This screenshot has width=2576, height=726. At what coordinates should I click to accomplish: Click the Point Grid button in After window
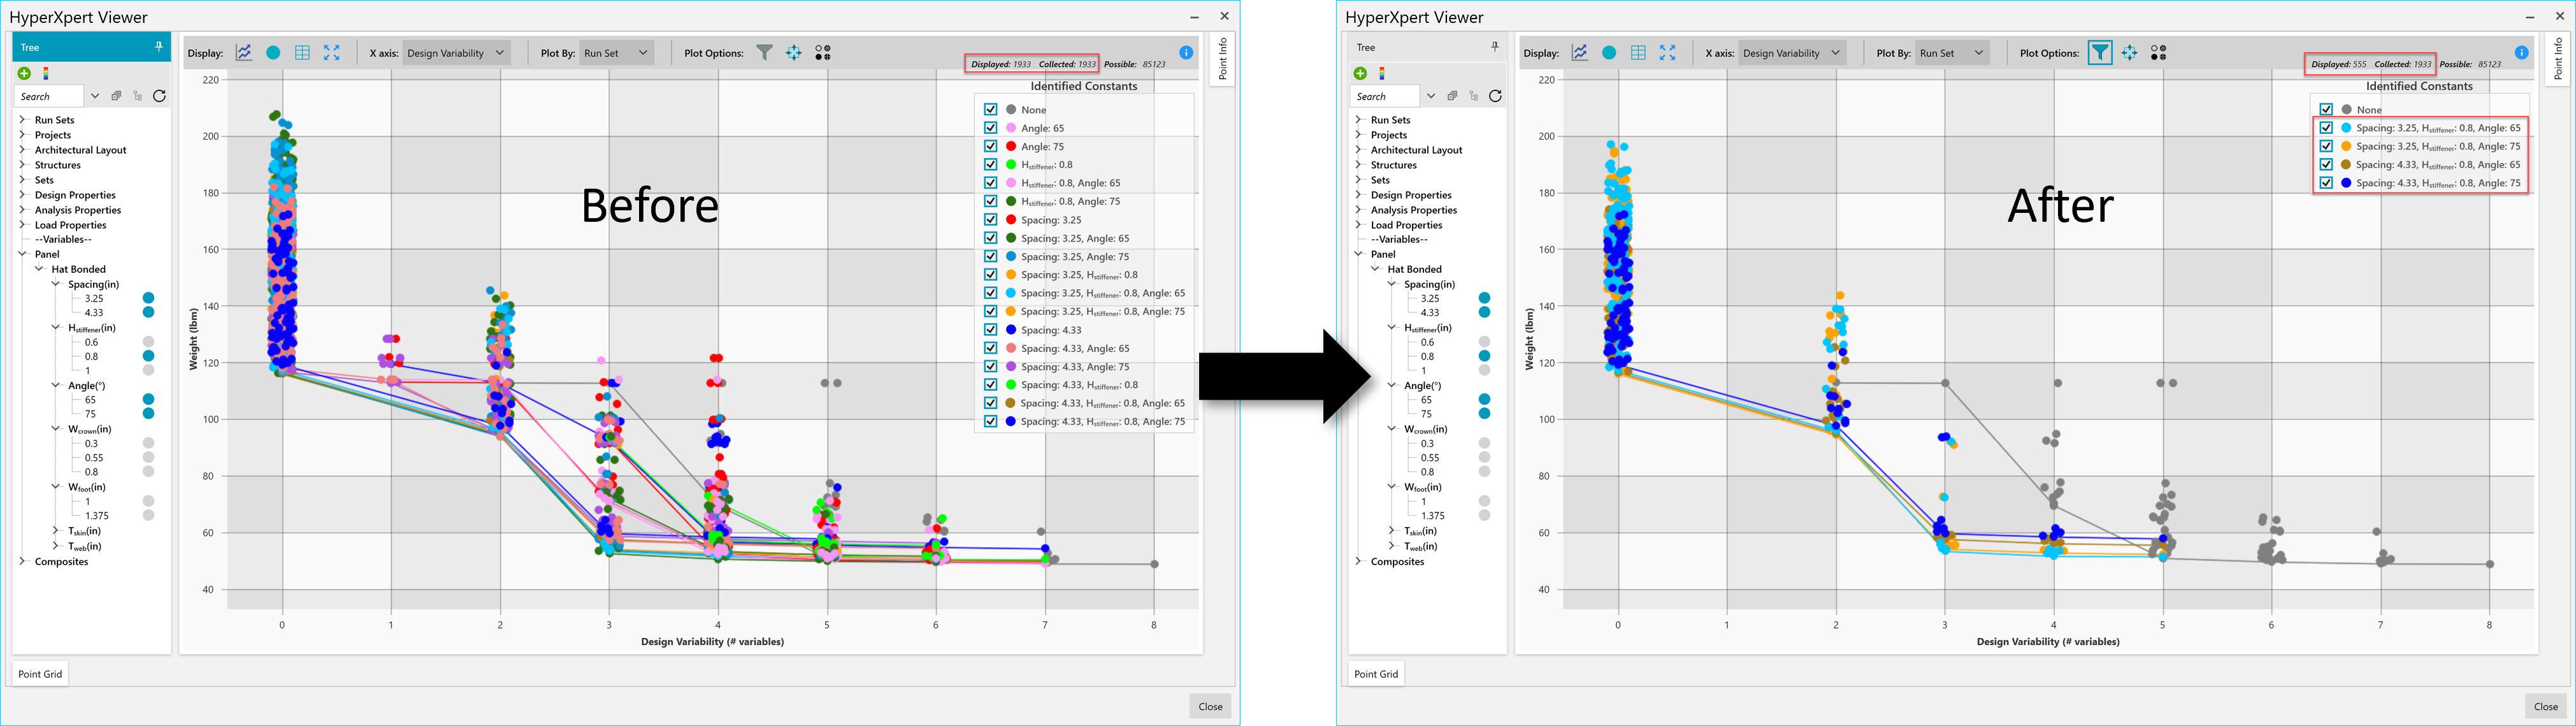(x=1376, y=674)
